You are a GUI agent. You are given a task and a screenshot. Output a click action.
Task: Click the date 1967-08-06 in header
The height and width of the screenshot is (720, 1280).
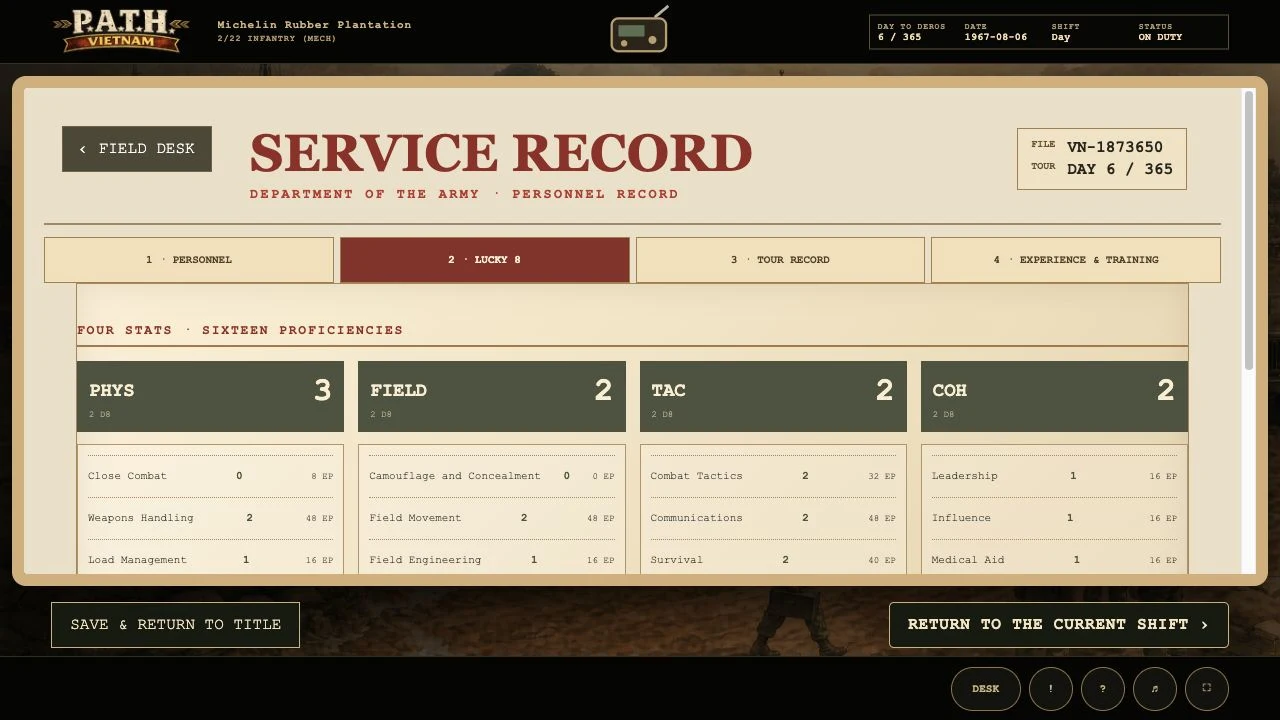click(x=995, y=37)
